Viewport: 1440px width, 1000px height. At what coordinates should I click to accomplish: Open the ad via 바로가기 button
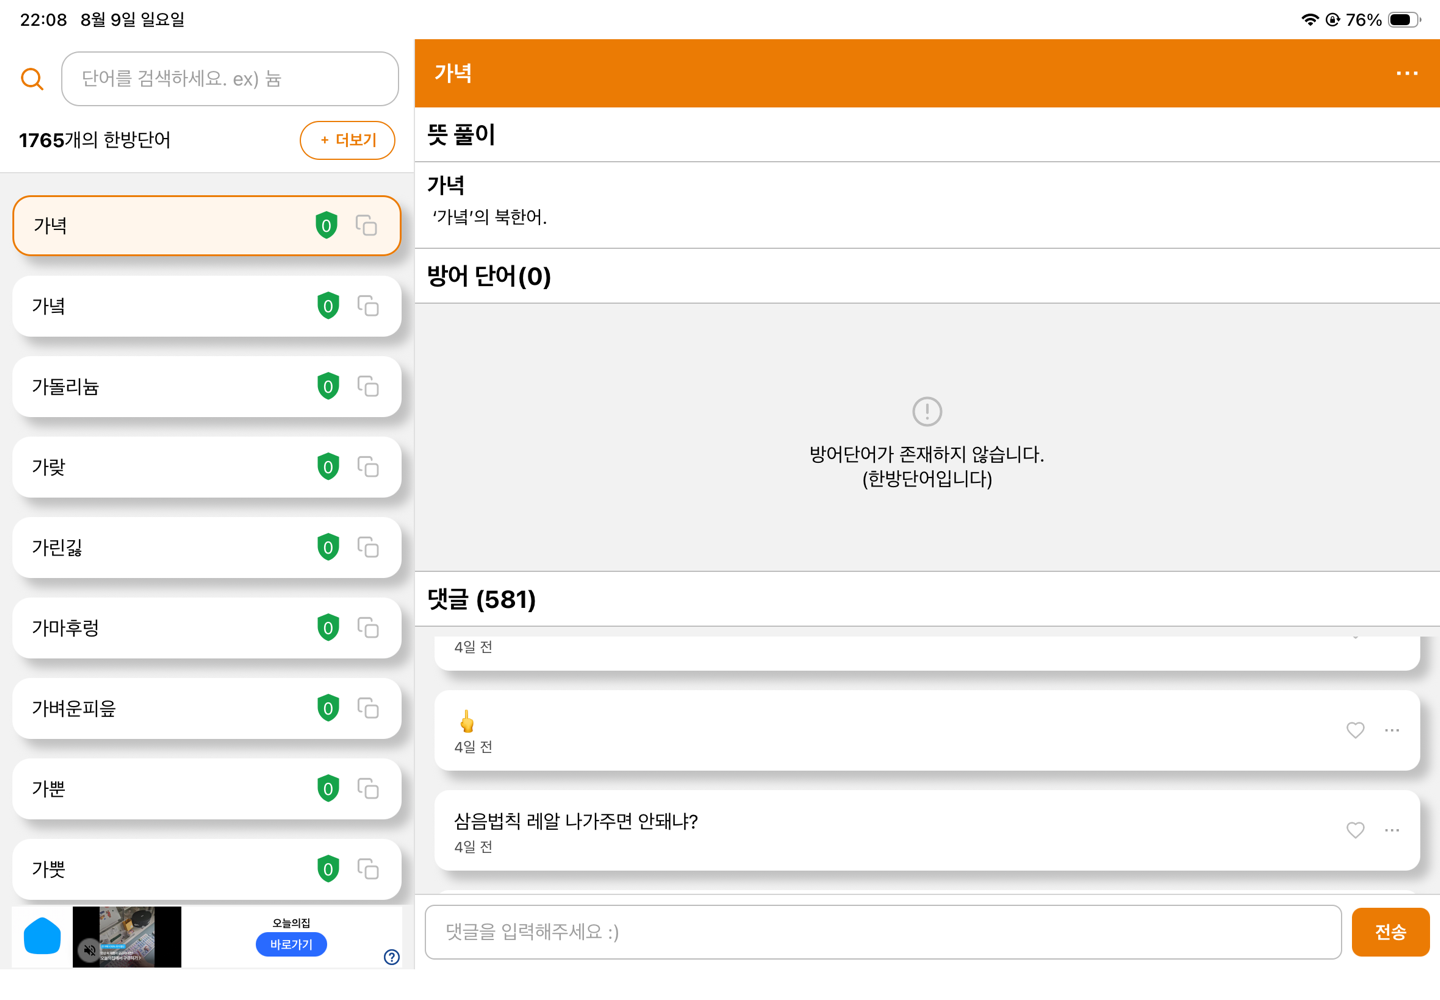click(291, 944)
